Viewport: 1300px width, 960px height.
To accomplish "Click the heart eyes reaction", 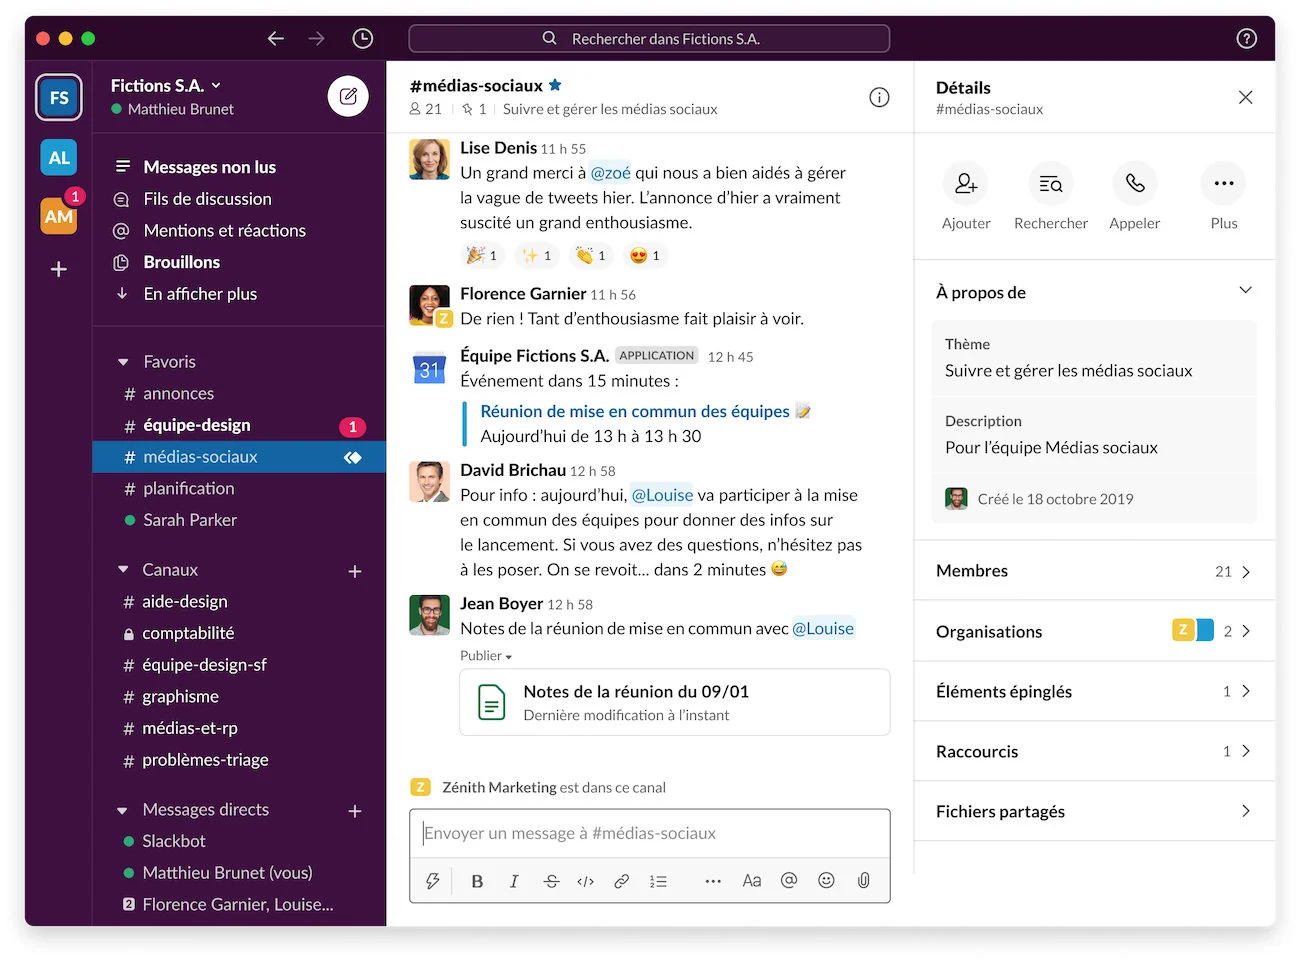I will click(x=645, y=255).
